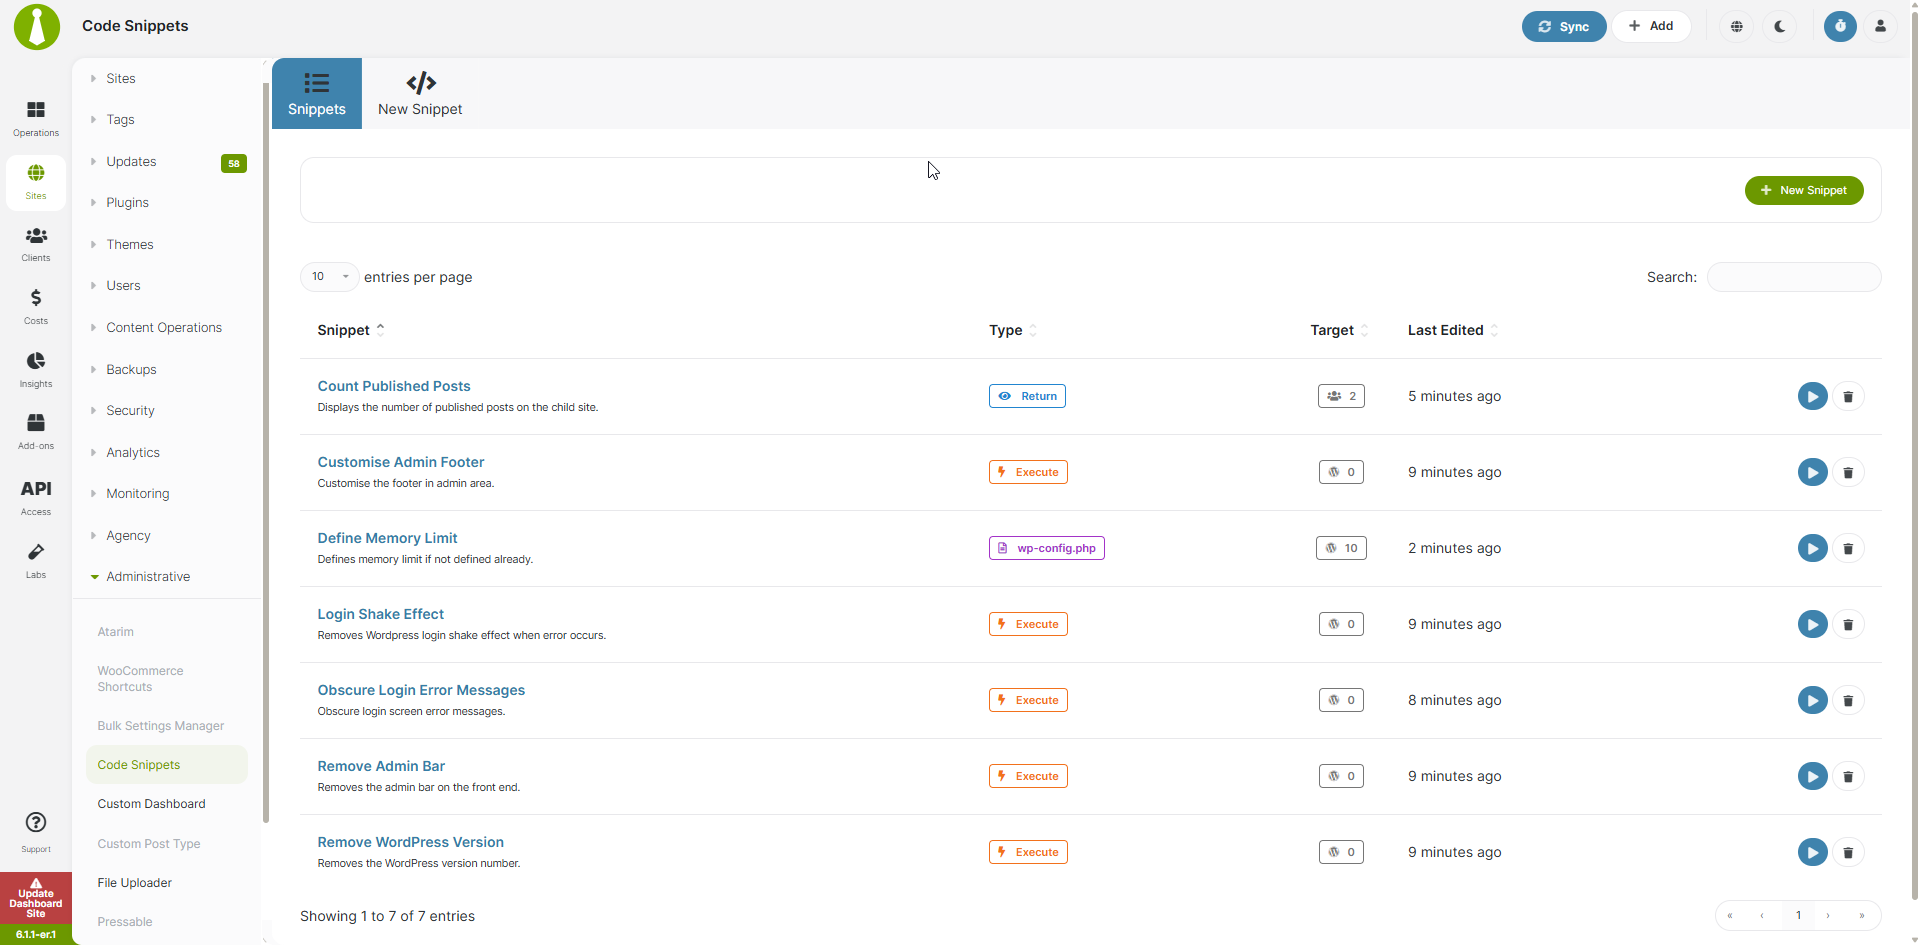Image resolution: width=1920 pixels, height=945 pixels.
Task: Sort by the Last Edited column
Action: pos(1453,330)
